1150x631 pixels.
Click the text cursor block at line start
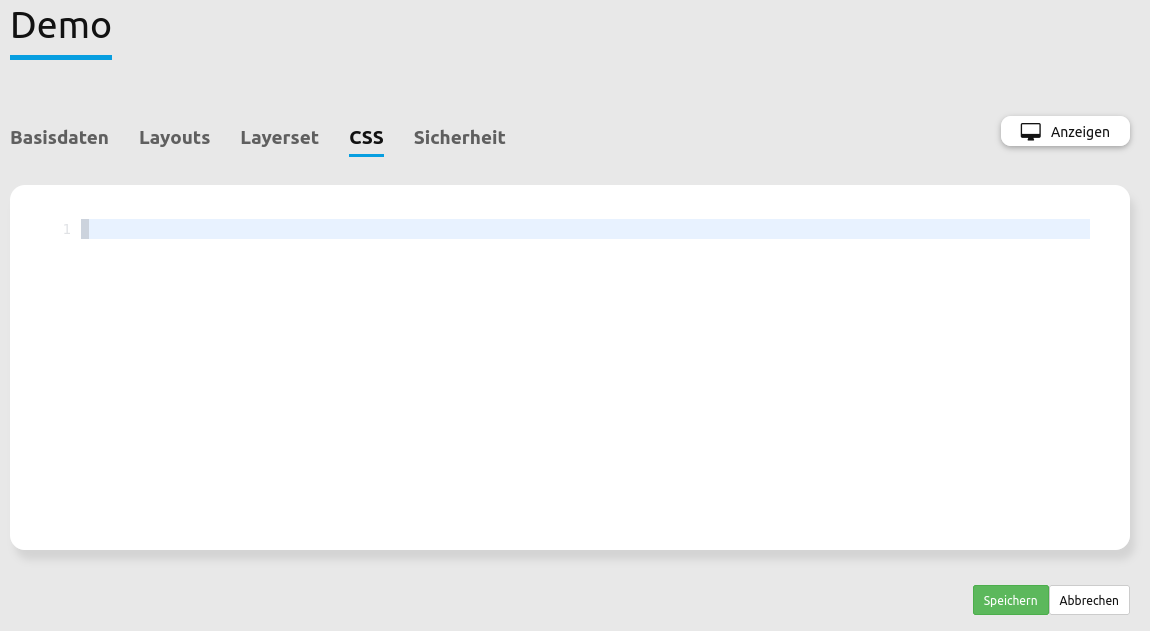(85, 229)
